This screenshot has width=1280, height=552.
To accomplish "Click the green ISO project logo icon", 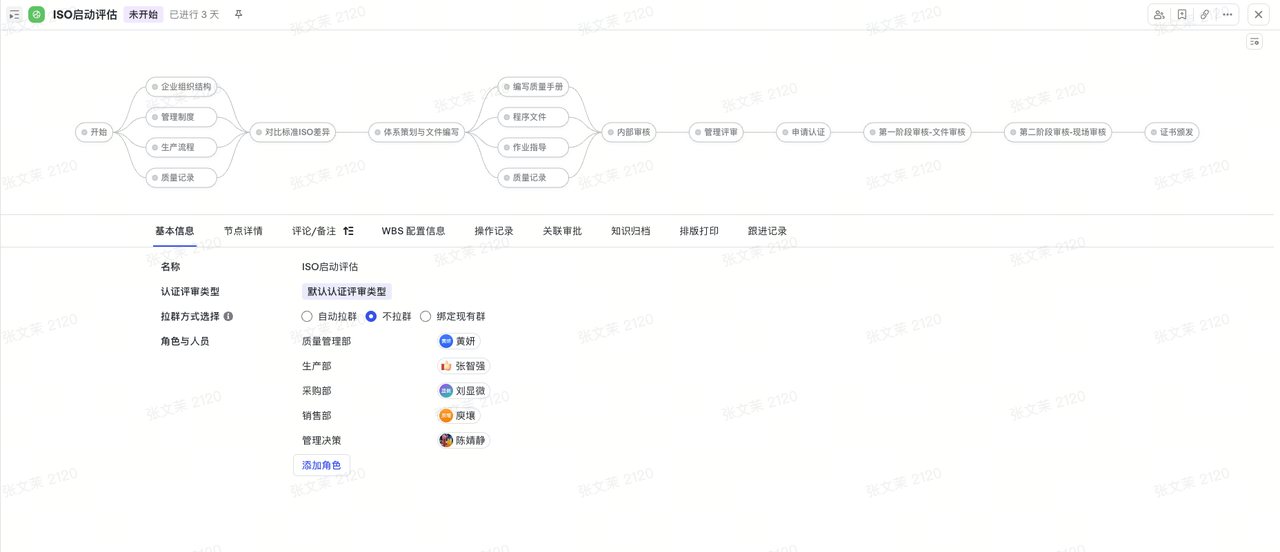I will point(37,15).
